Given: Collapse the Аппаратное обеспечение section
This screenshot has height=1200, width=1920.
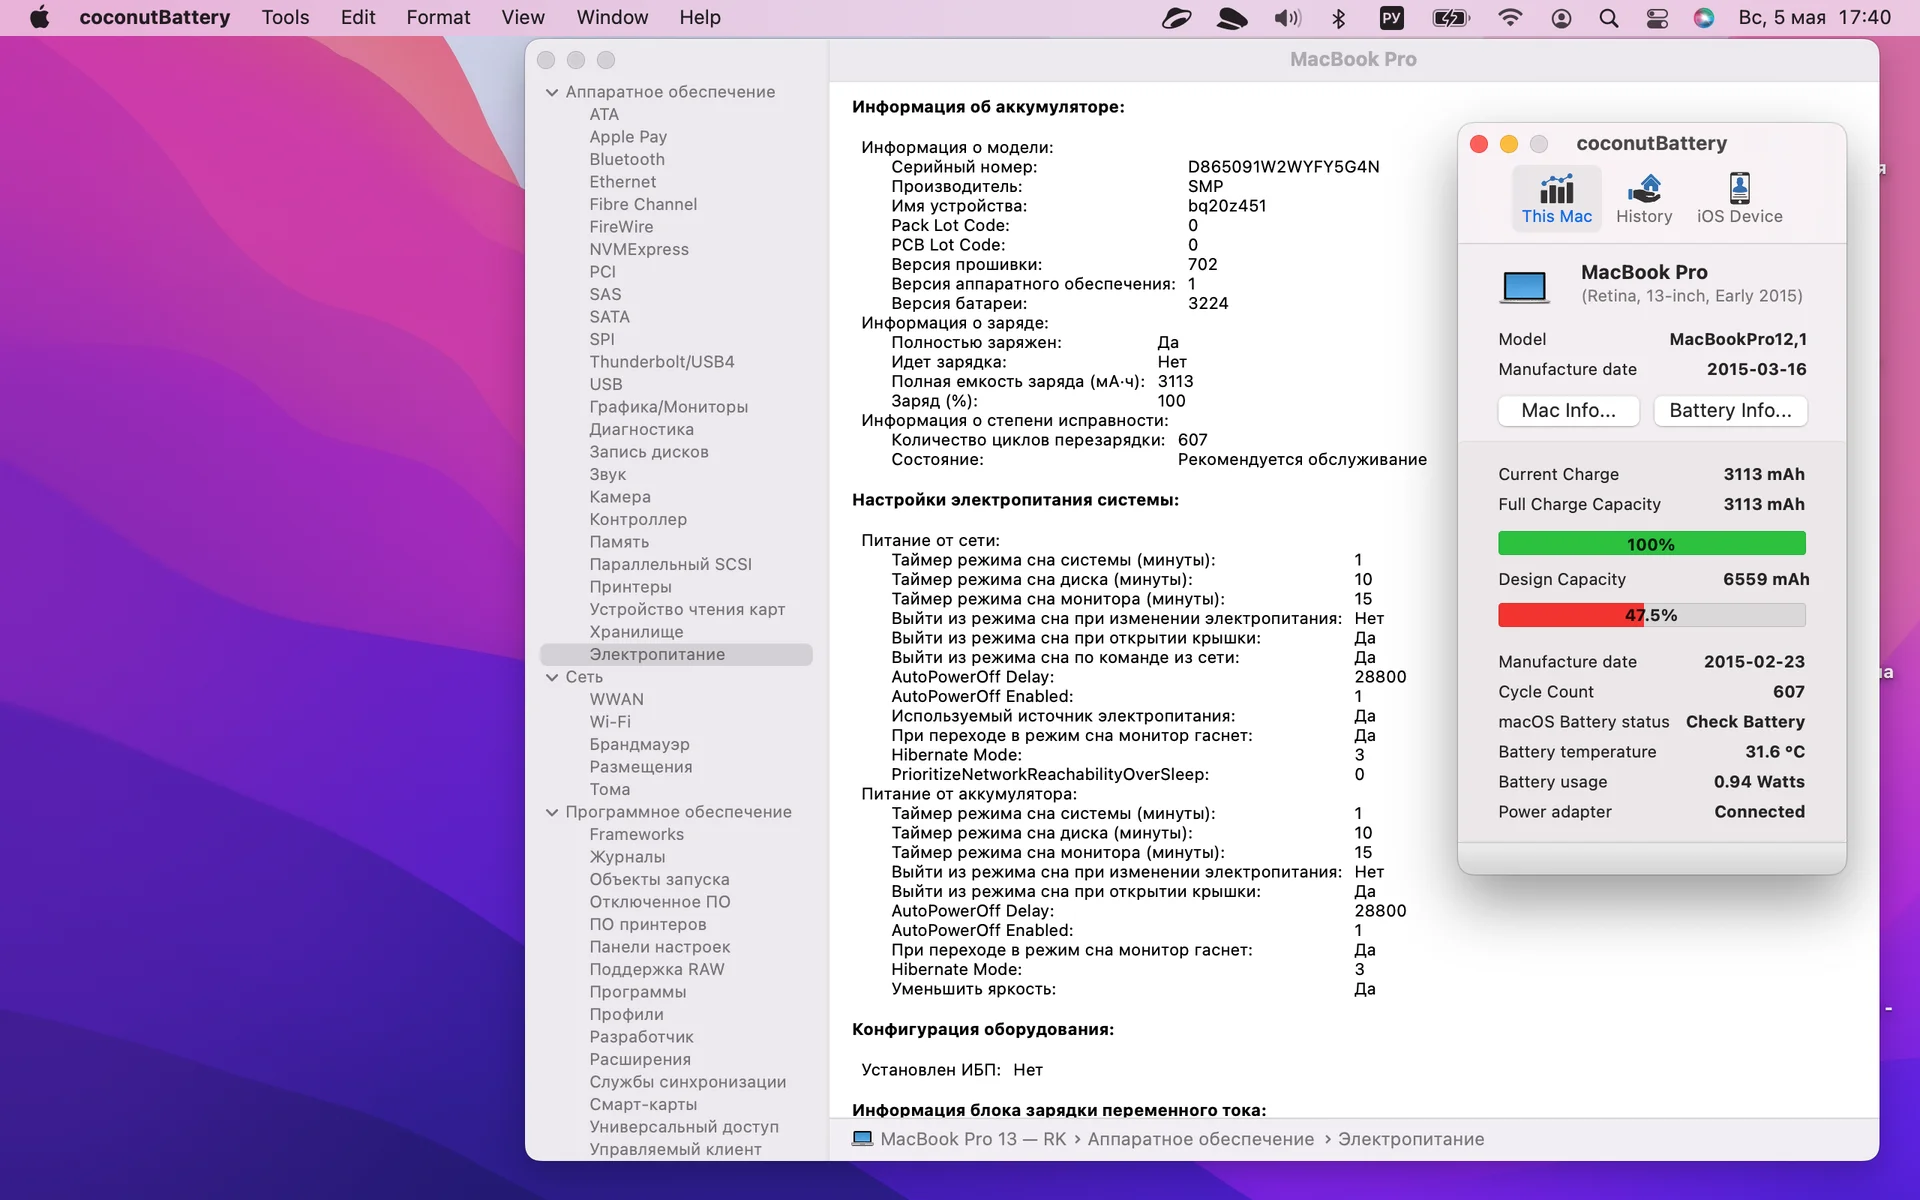Looking at the screenshot, I should [552, 92].
